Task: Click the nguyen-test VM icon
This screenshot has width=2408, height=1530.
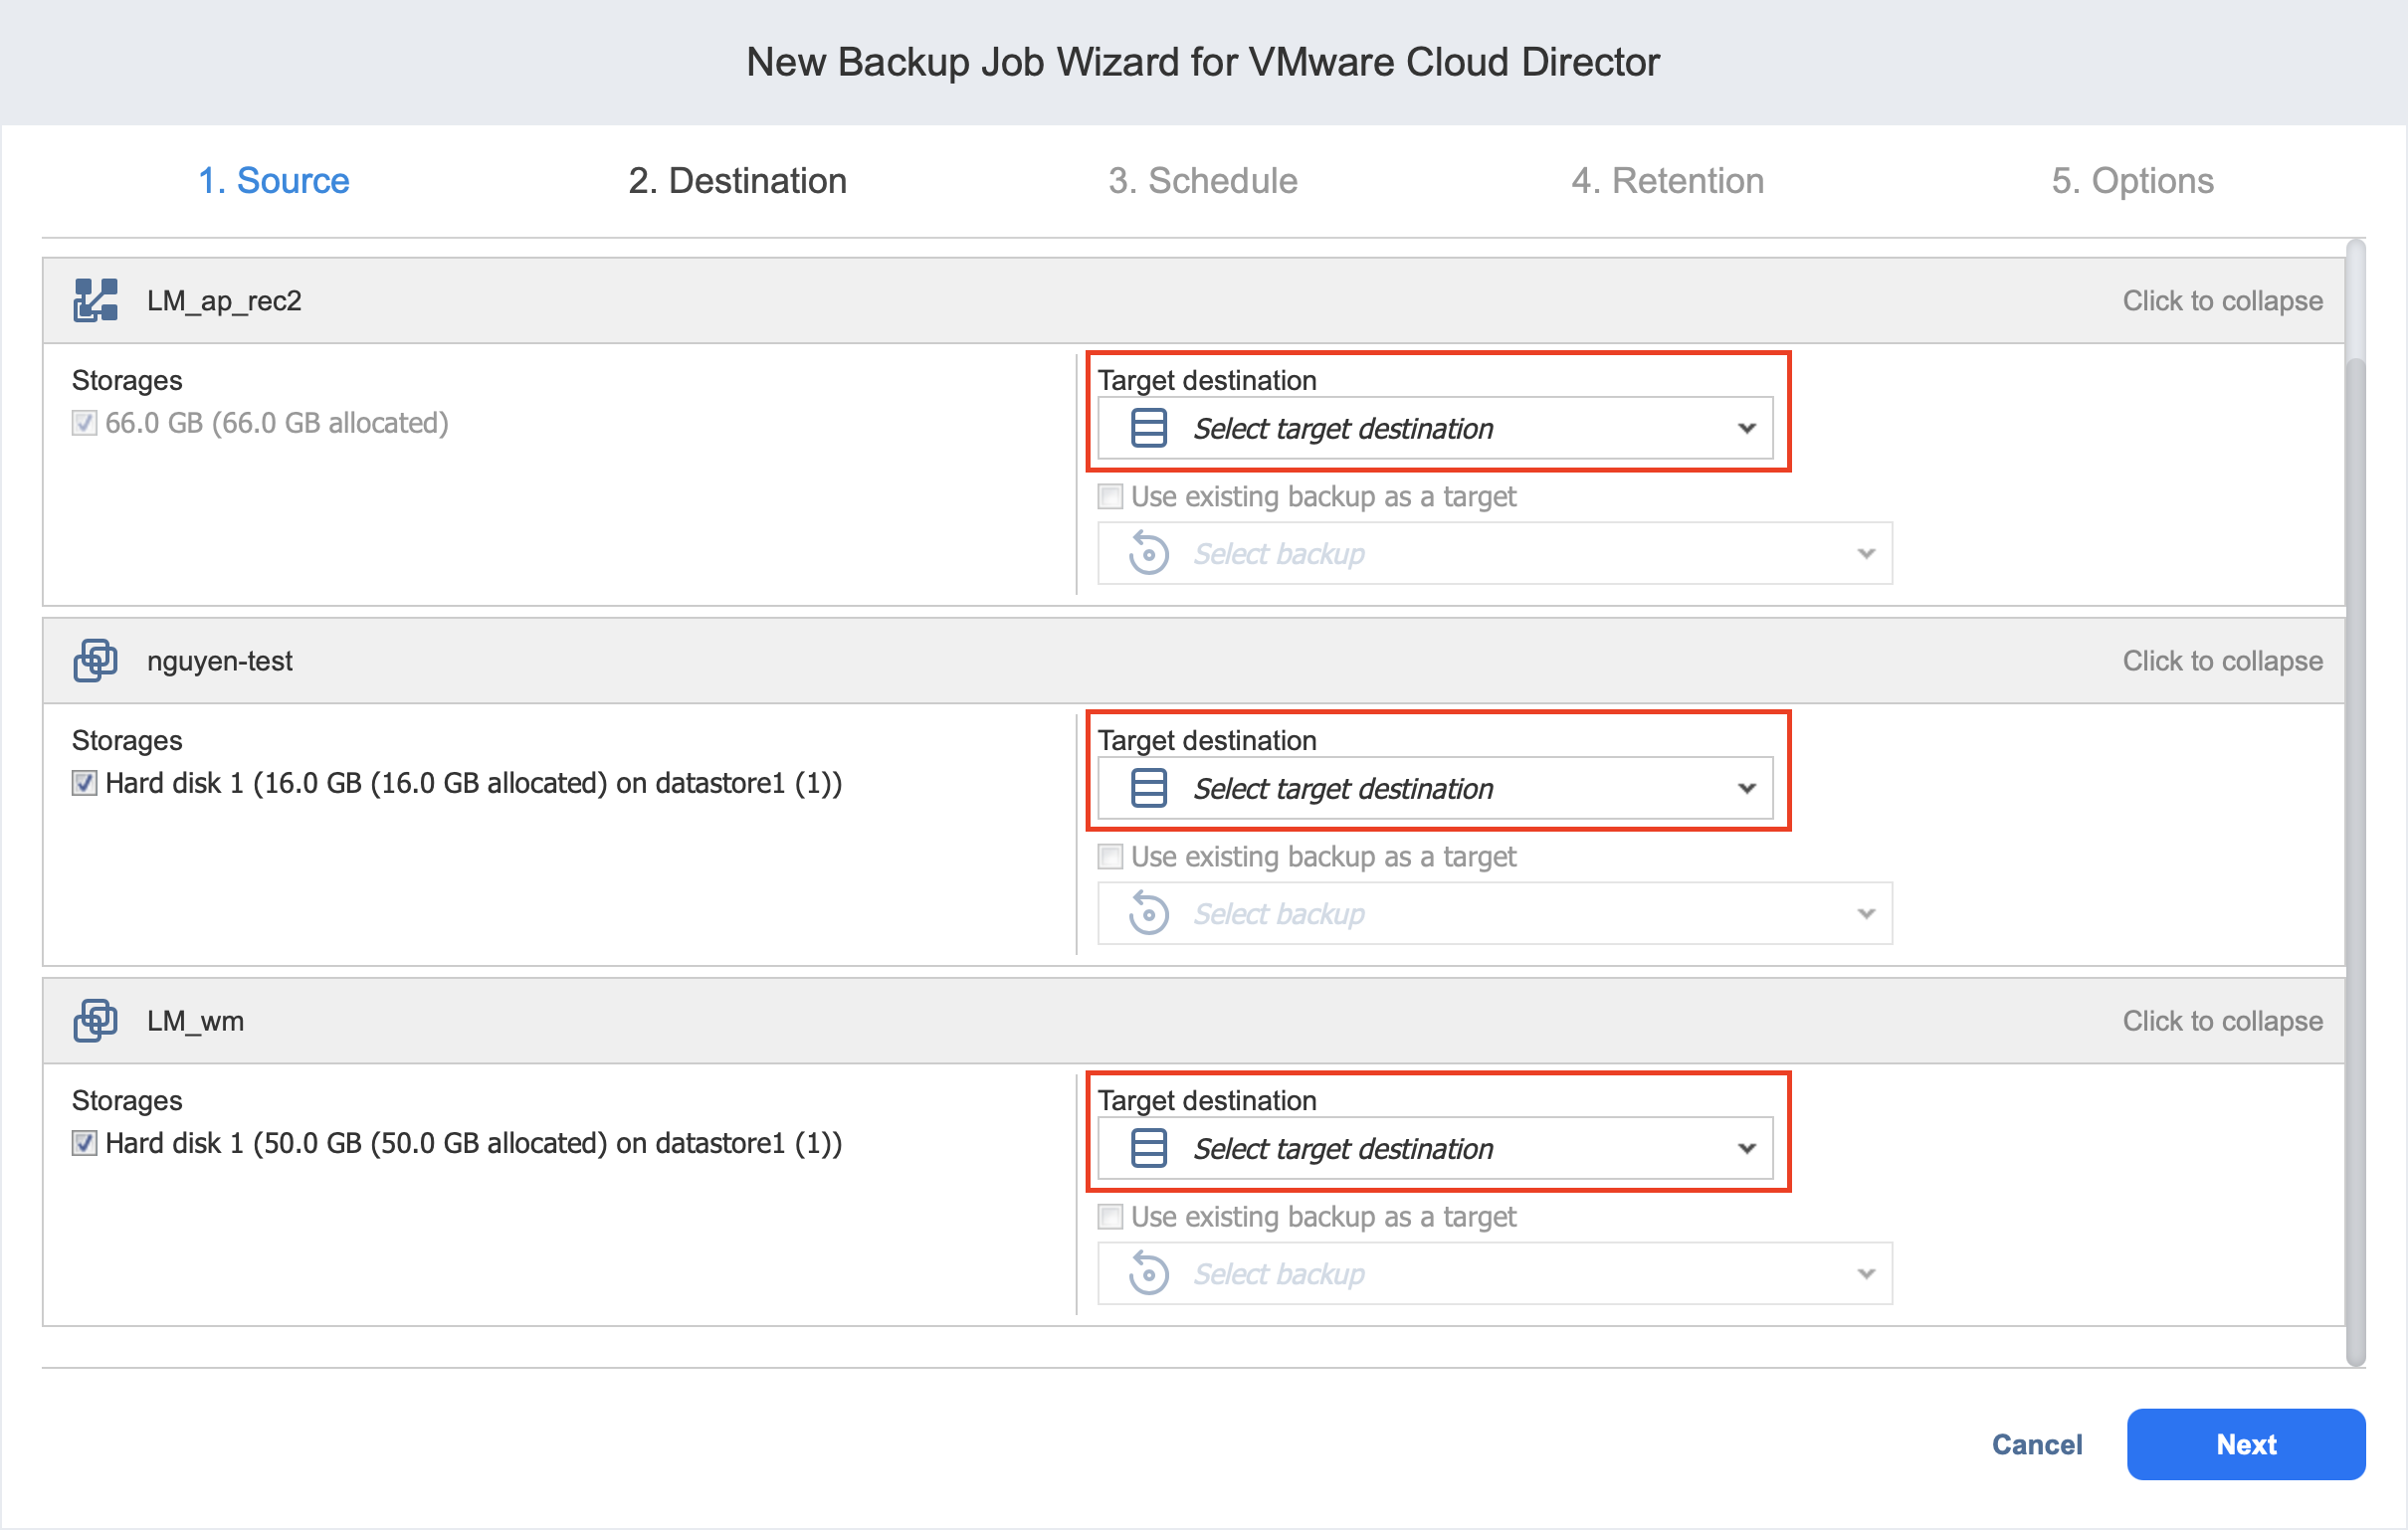Action: click(x=95, y=660)
